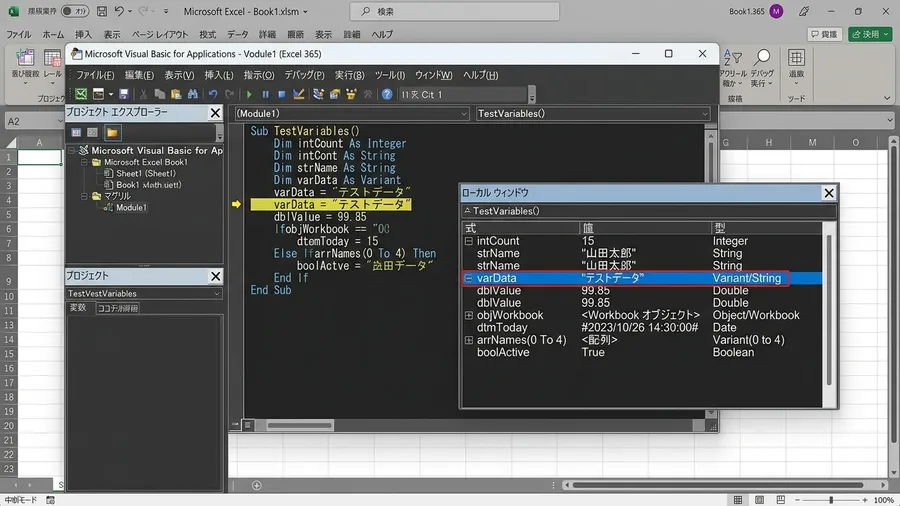The image size is (900, 506).
Task: Click the blue Help question mark icon
Action: (387, 94)
